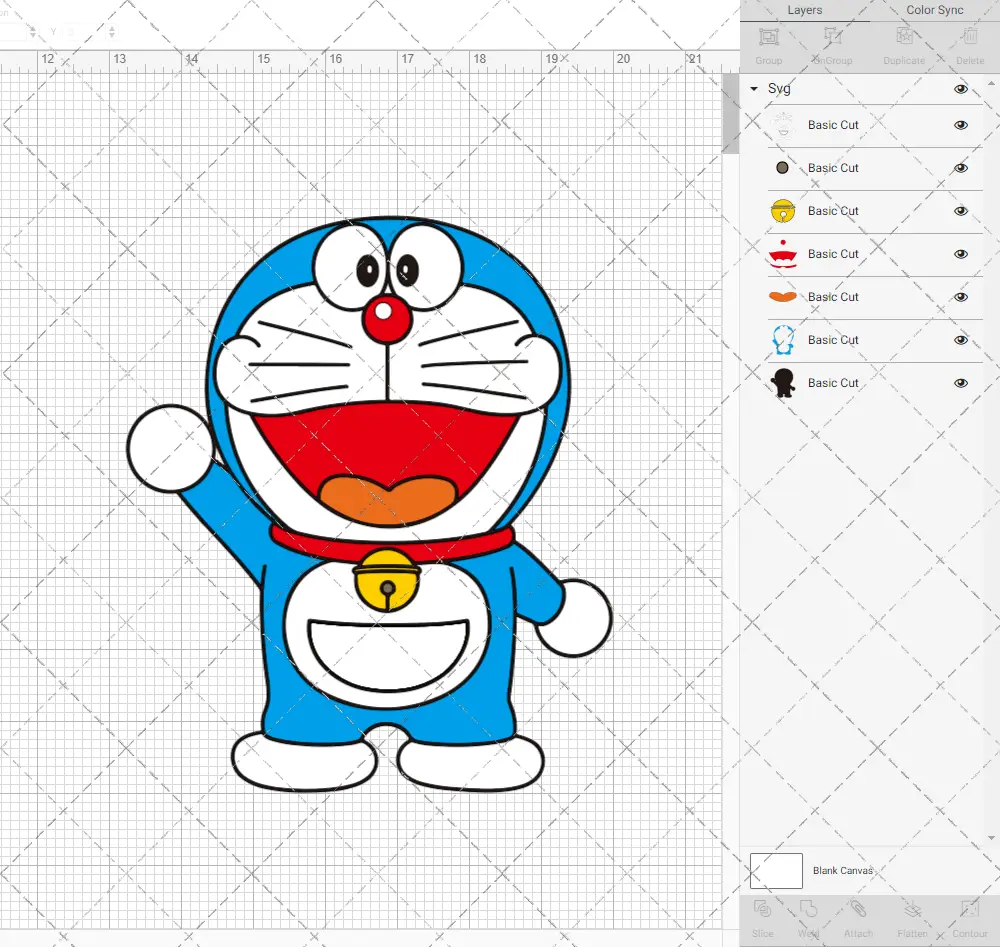The image size is (1000, 947).
Task: Hide the blue body outline layer
Action: tap(960, 340)
